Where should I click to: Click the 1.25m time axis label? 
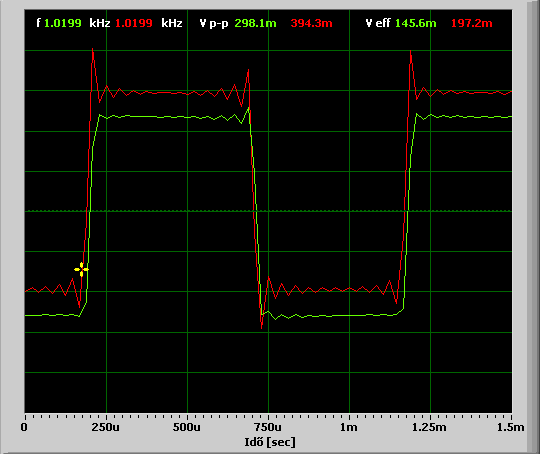pos(429,427)
